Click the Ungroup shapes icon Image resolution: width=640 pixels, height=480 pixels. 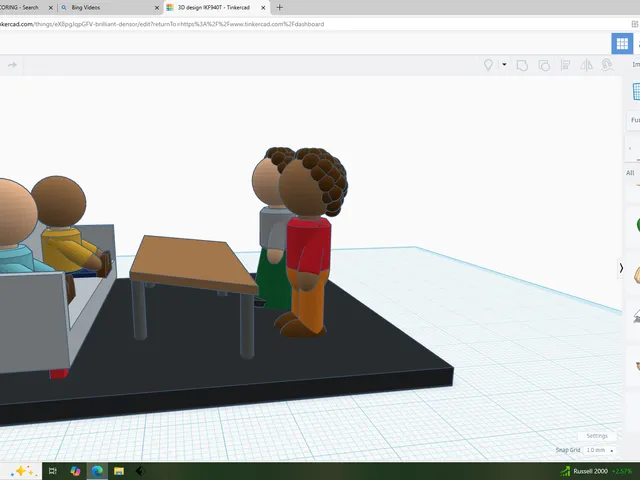click(544, 65)
